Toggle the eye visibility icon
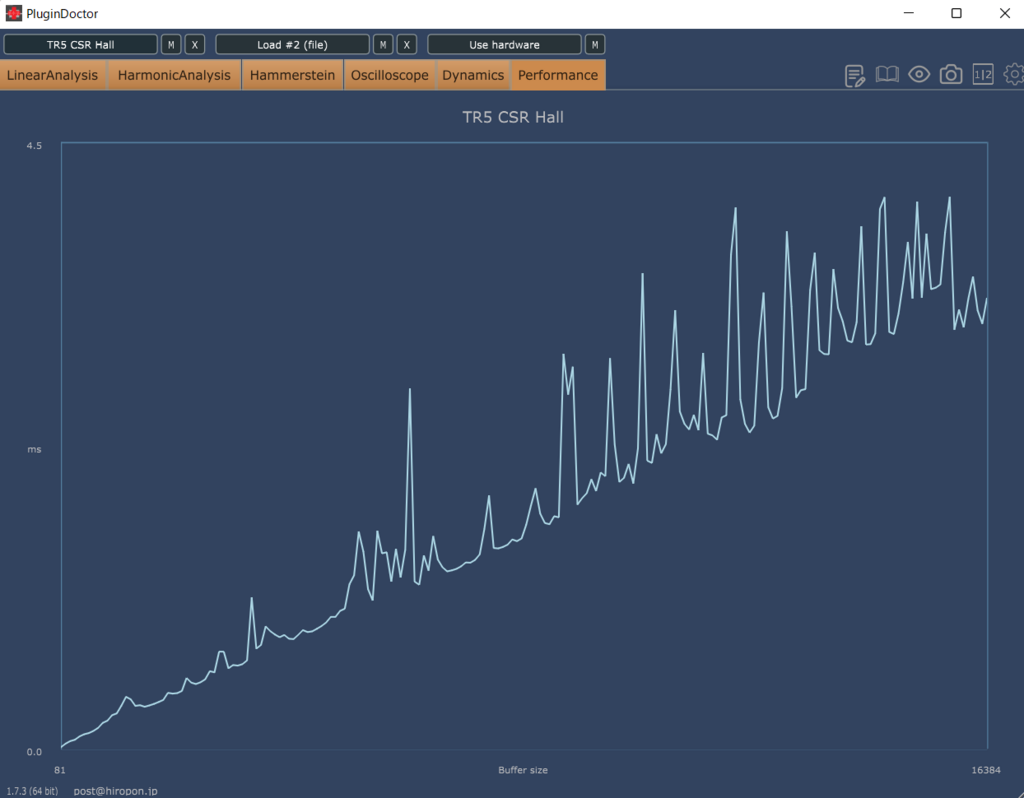Viewport: 1024px width, 798px height. pyautogui.click(x=919, y=74)
